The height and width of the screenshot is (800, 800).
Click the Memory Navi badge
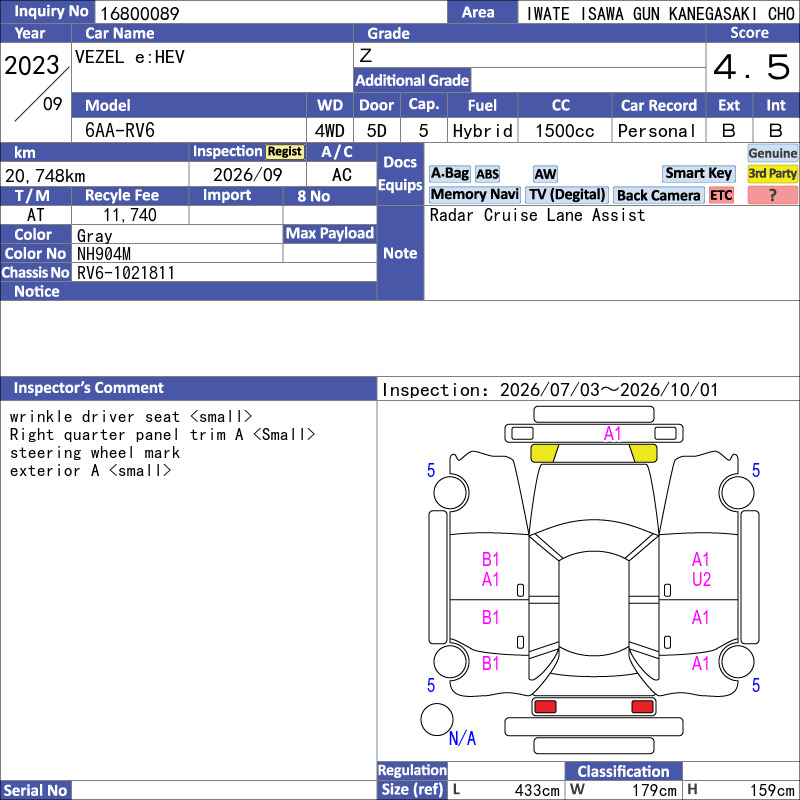(x=474, y=194)
